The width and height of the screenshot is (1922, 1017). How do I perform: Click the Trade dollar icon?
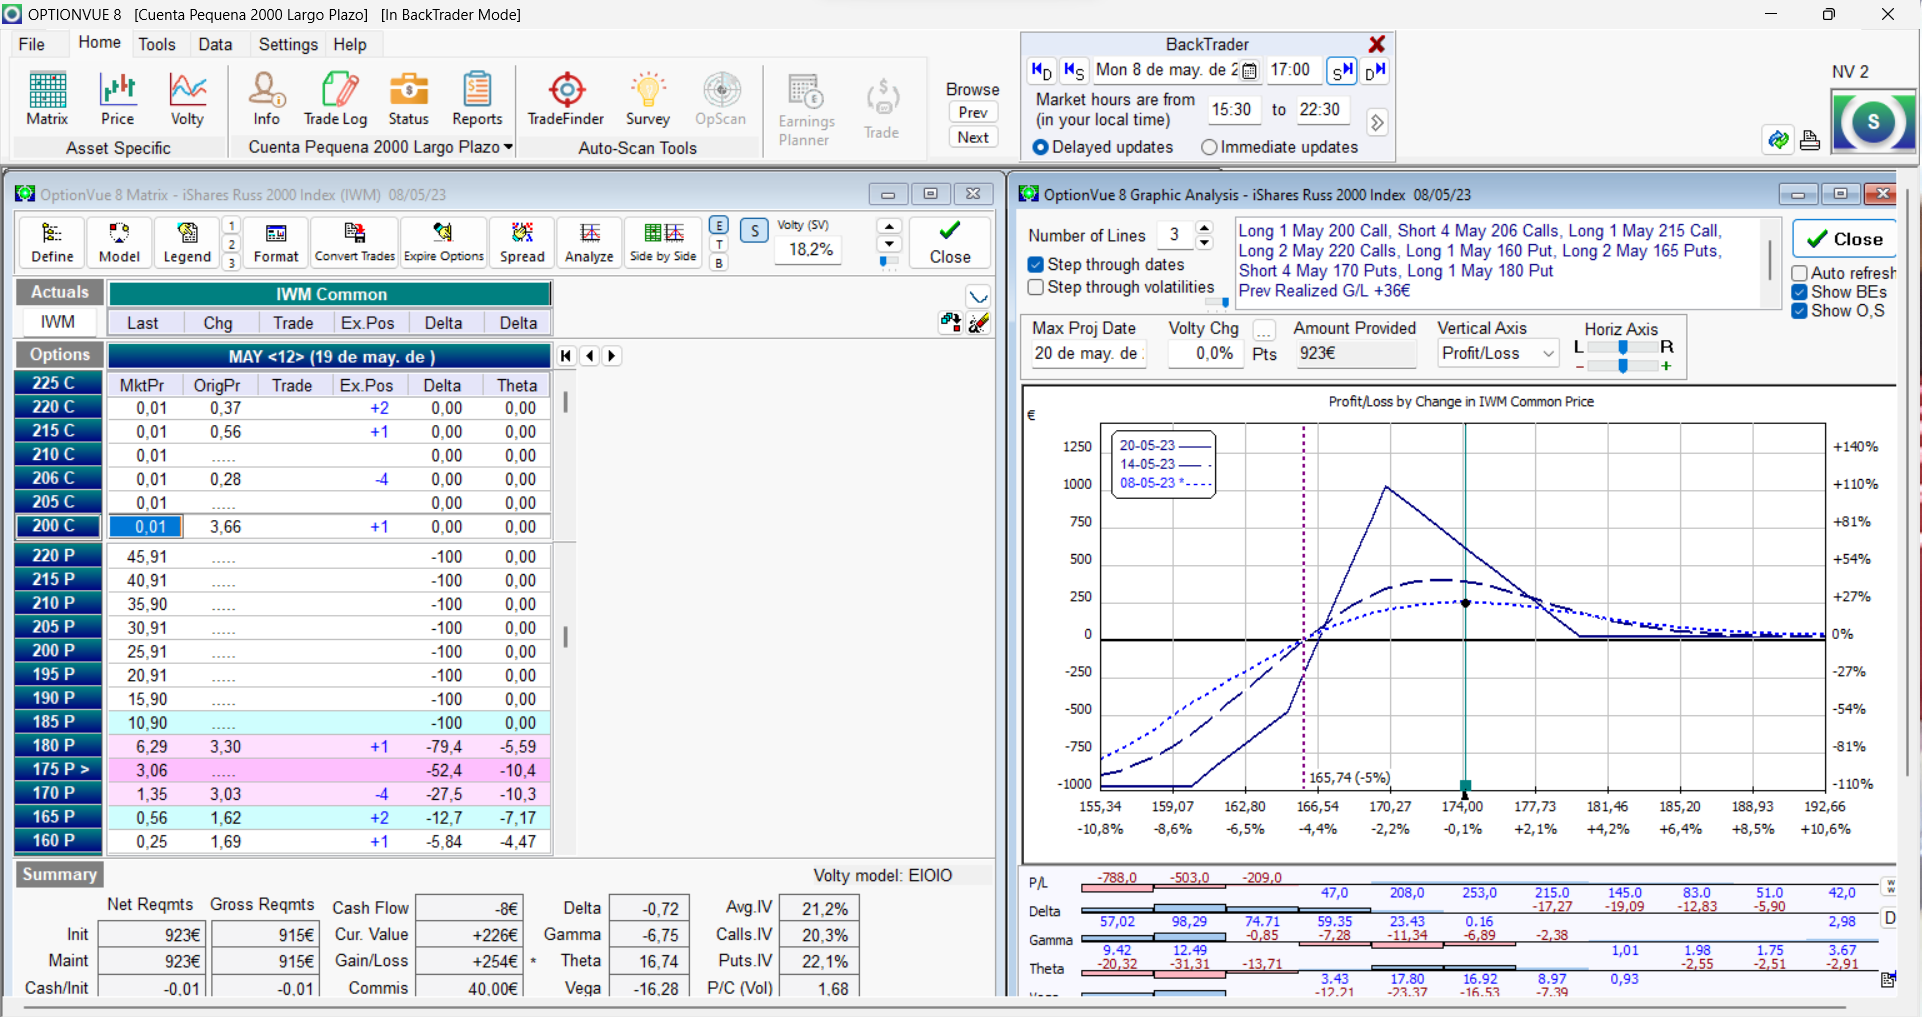(882, 109)
